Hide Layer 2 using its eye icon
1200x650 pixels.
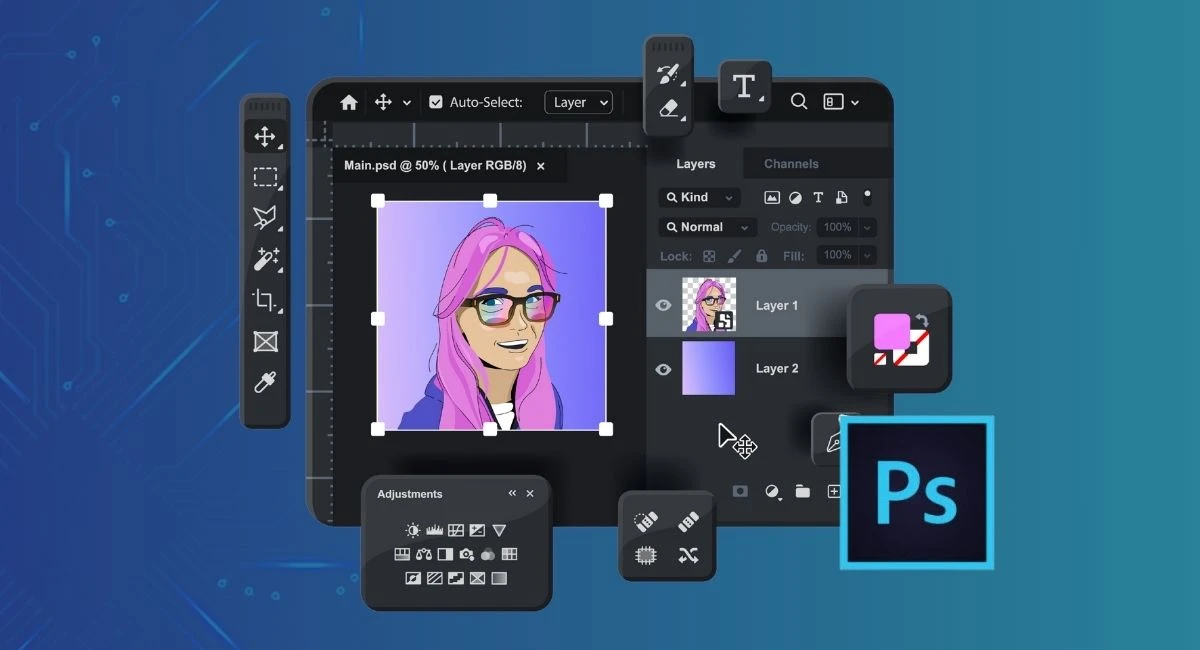pos(663,369)
